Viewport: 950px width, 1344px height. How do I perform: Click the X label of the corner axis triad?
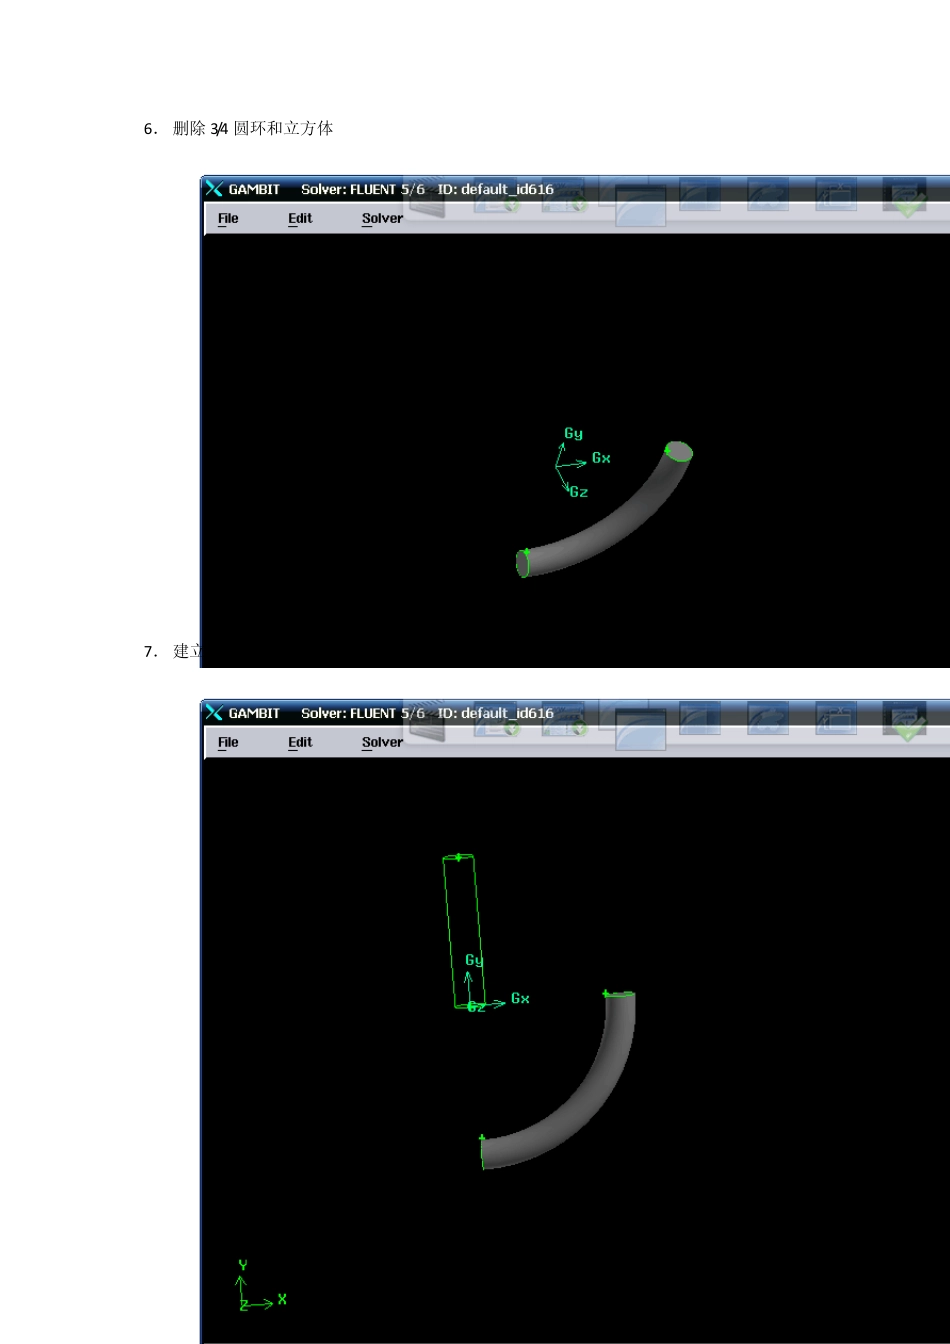[x=282, y=1299]
